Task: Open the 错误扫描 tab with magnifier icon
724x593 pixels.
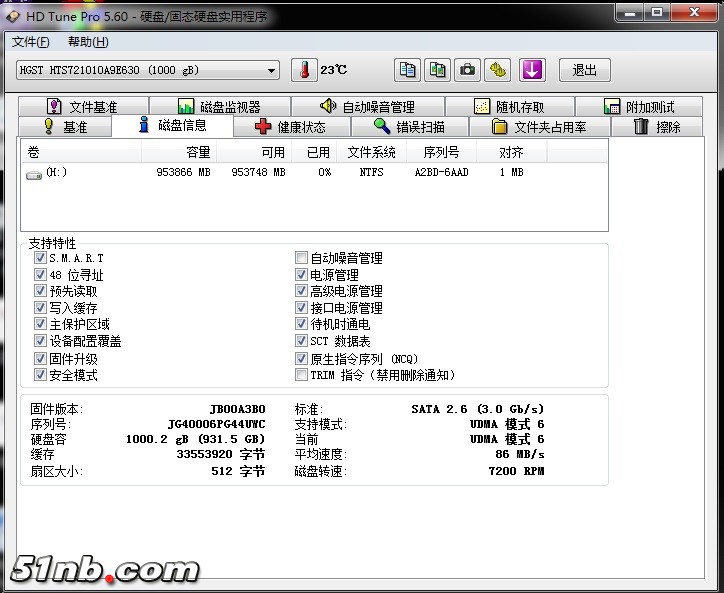Action: point(408,127)
